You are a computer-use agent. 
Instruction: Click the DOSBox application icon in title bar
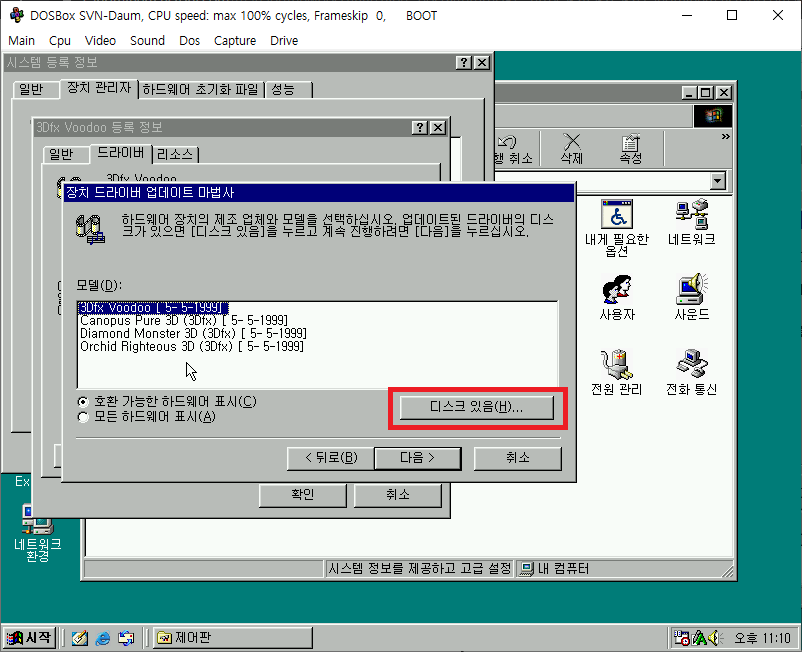16,15
